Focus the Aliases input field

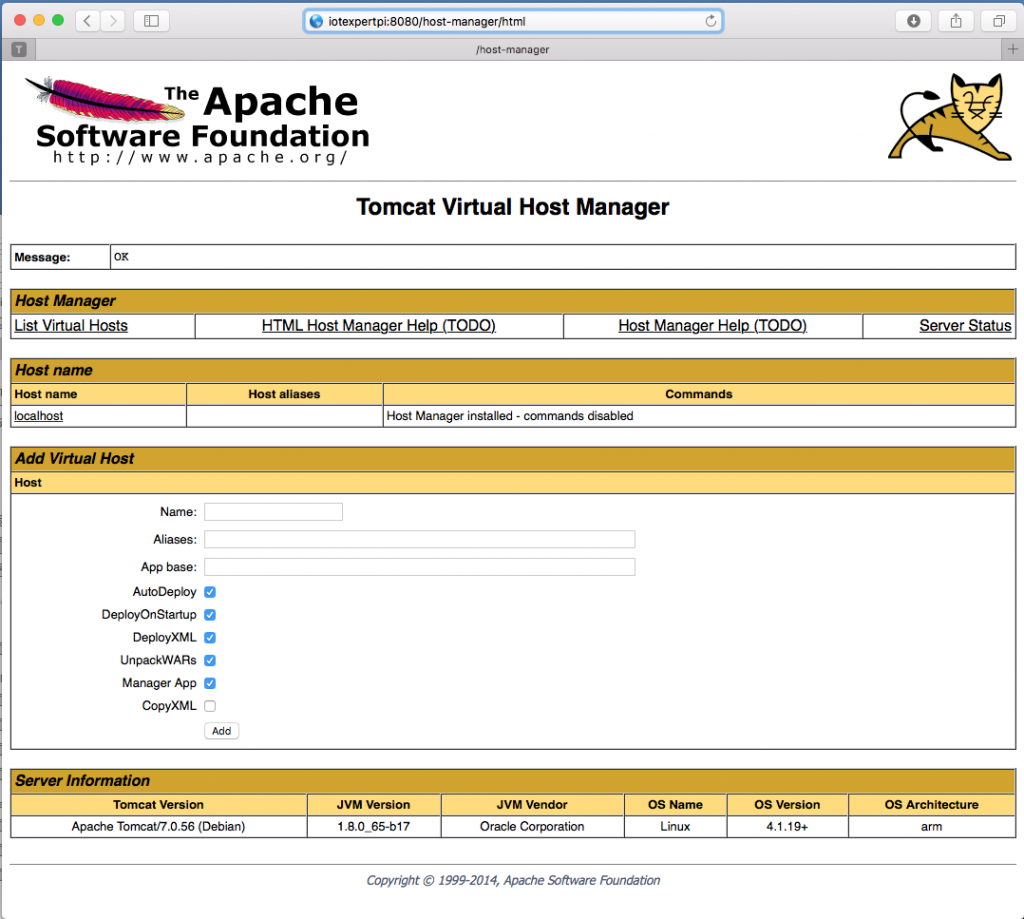[419, 539]
